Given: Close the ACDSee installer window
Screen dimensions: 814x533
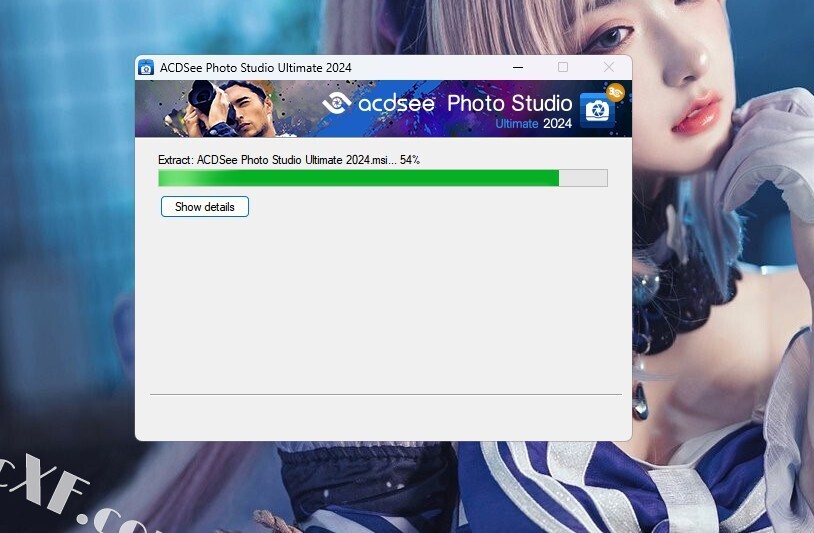Looking at the screenshot, I should click(609, 67).
